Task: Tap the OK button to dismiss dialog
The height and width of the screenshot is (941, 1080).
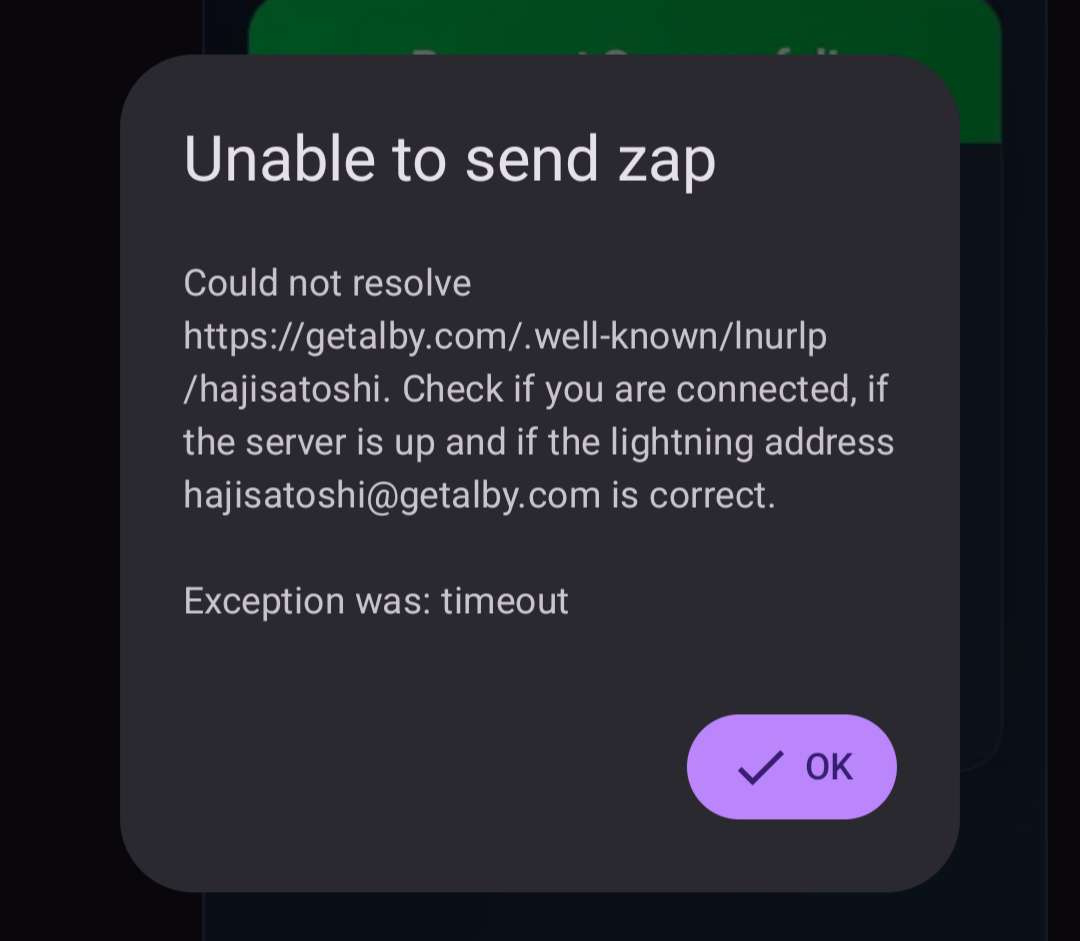Action: [x=791, y=766]
